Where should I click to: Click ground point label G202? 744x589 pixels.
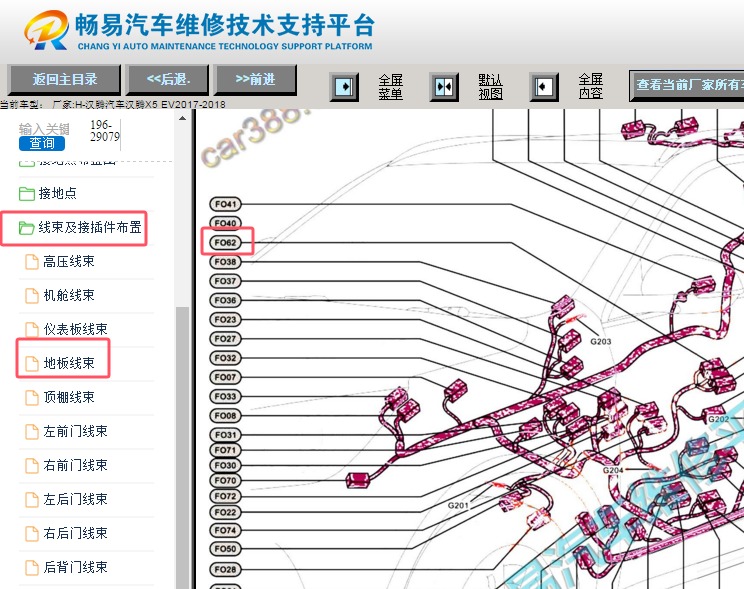pyautogui.click(x=718, y=419)
